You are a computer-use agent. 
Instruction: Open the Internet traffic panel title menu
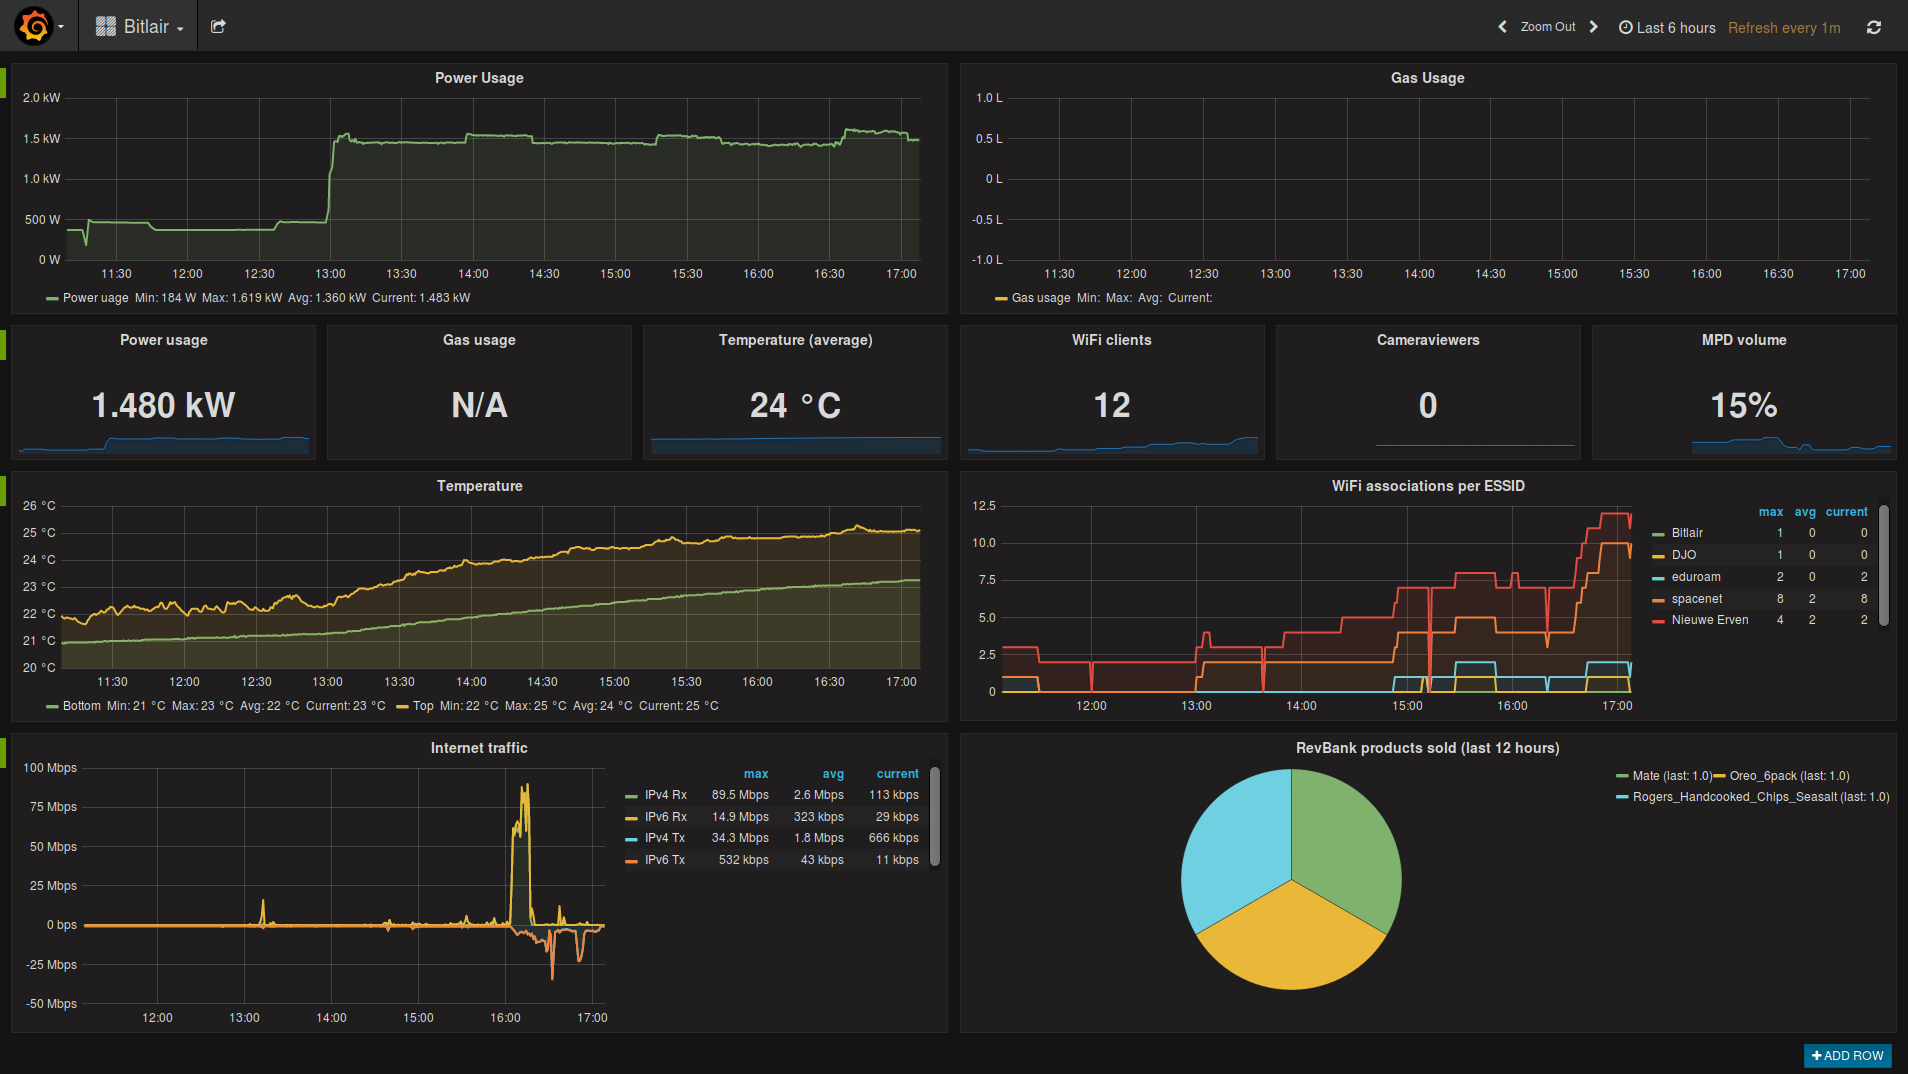479,748
